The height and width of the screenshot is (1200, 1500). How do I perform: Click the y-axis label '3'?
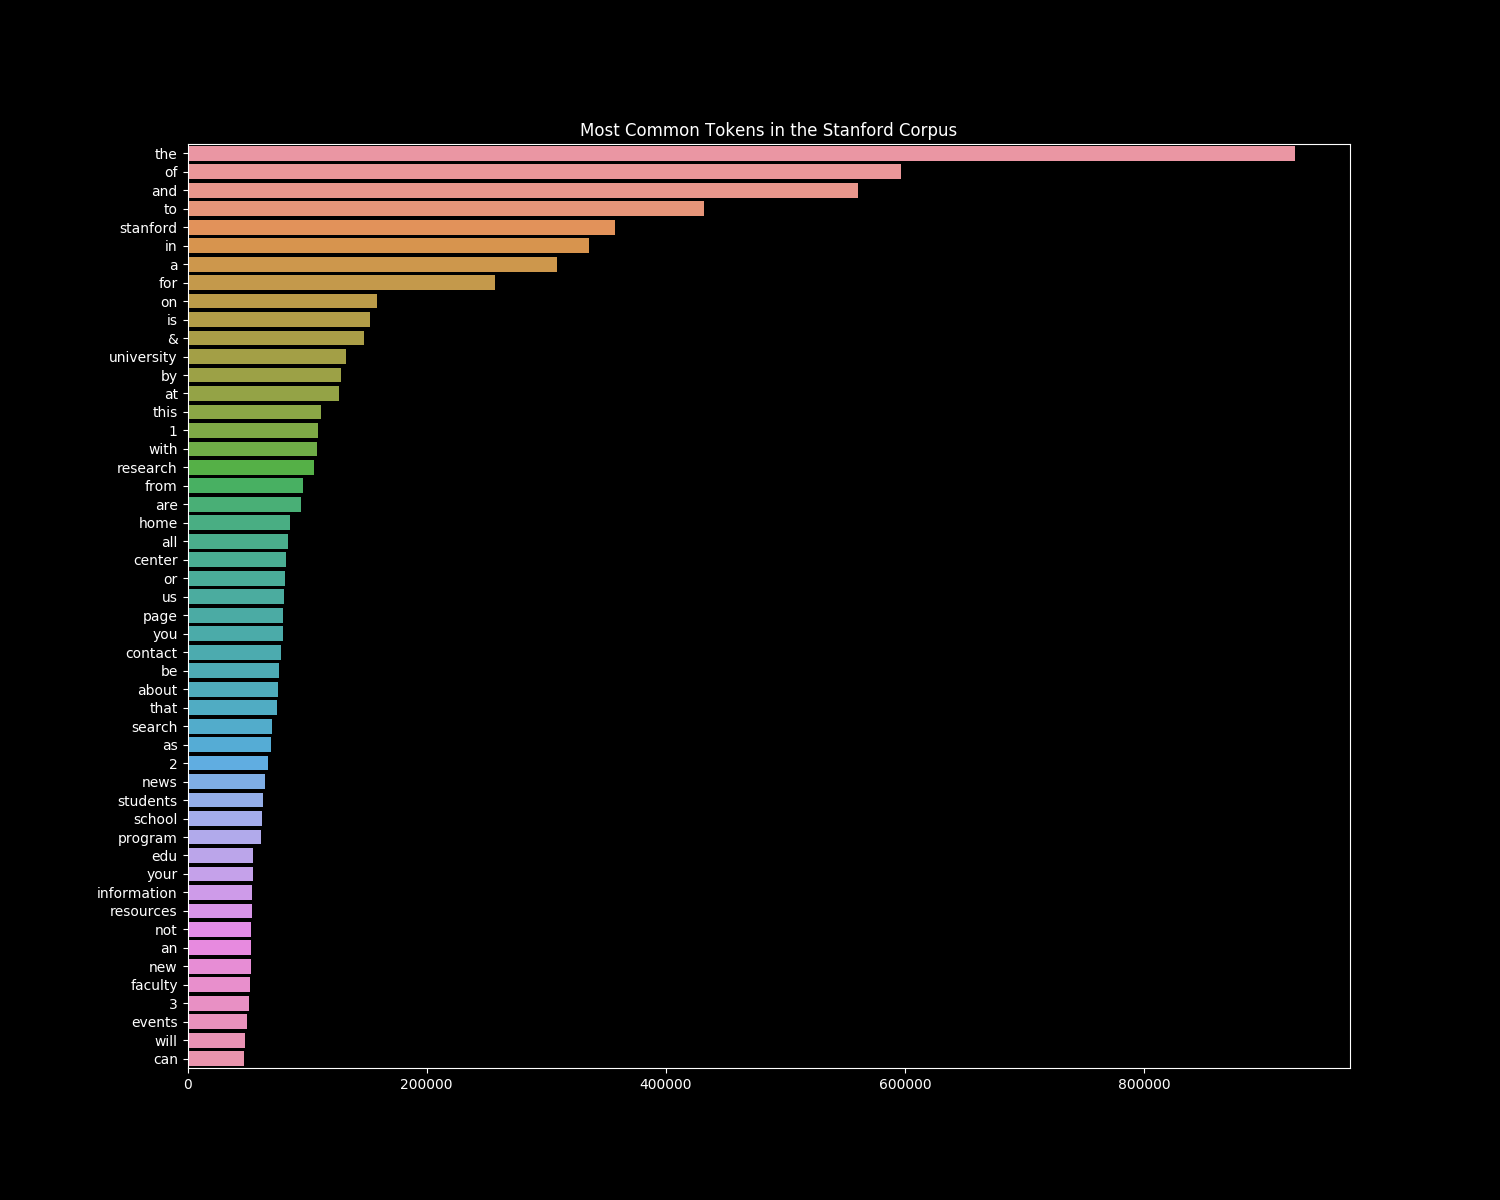point(173,1004)
